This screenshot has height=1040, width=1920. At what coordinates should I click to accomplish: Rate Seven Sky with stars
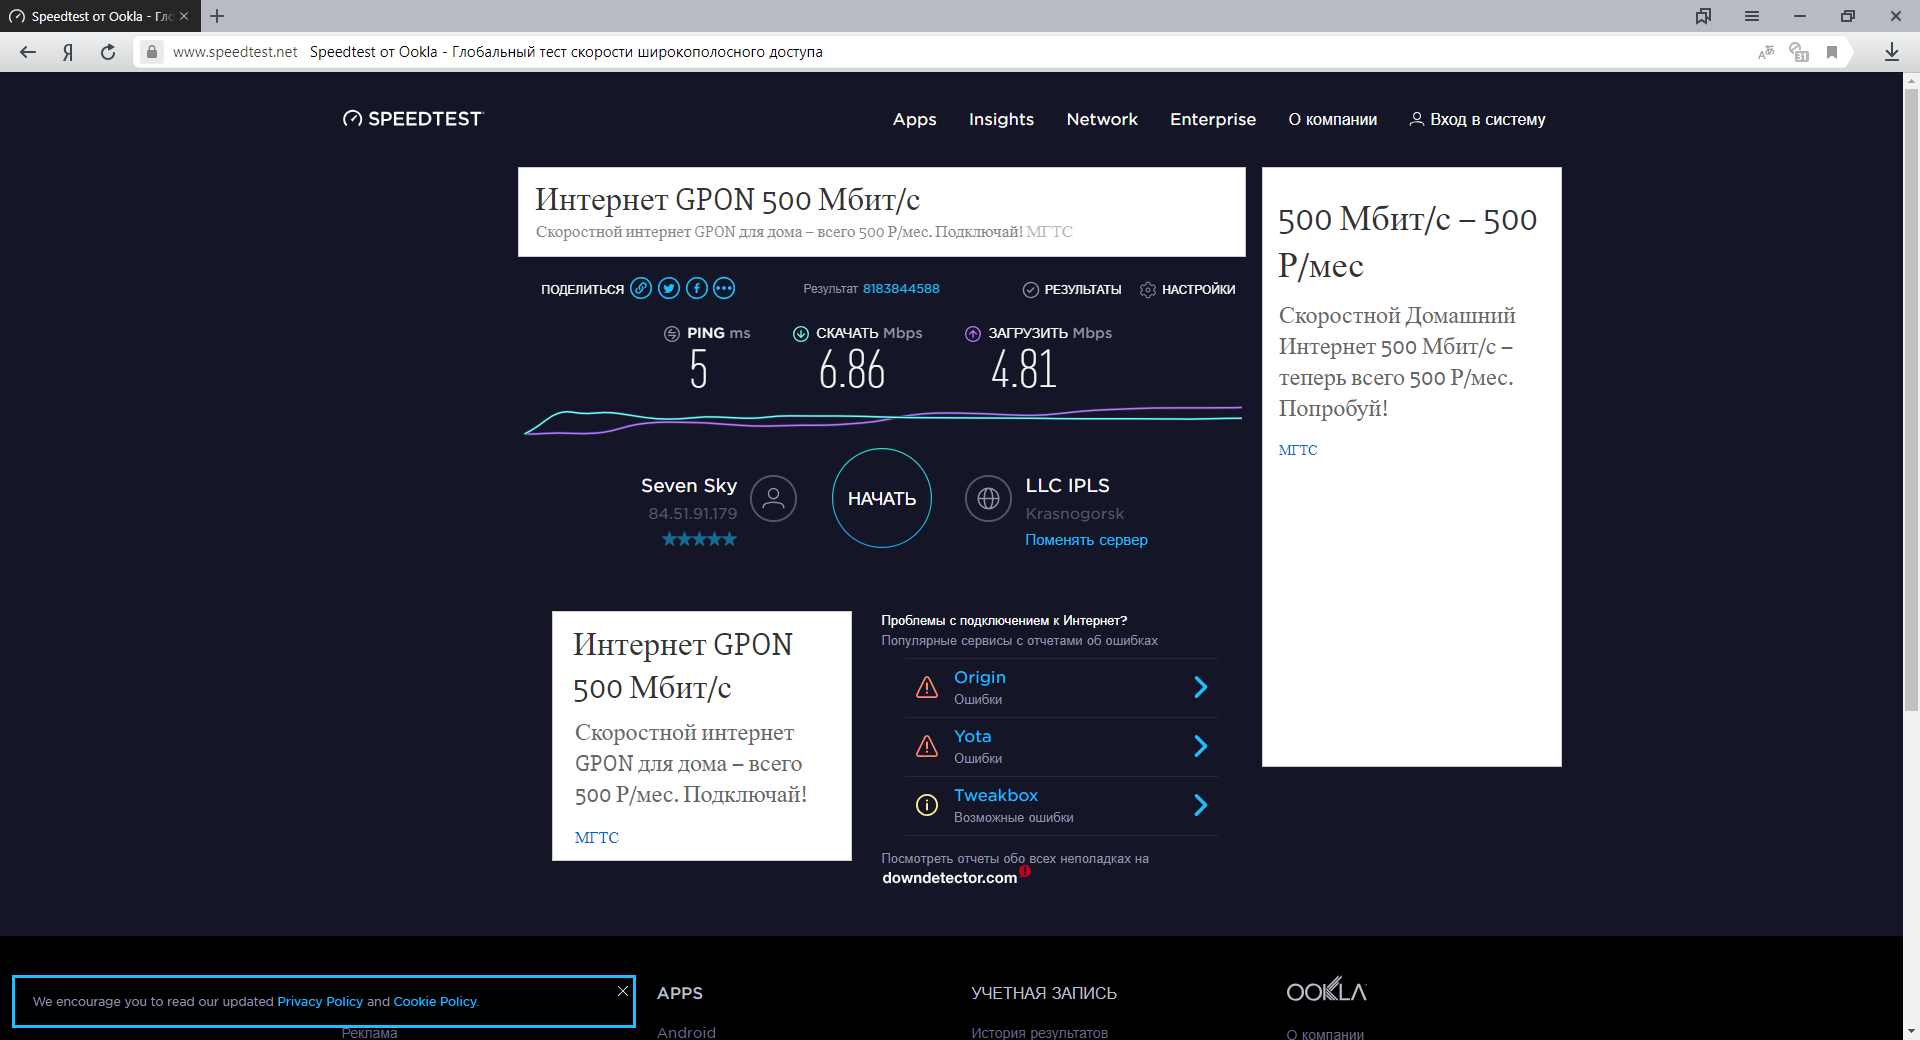(x=699, y=539)
